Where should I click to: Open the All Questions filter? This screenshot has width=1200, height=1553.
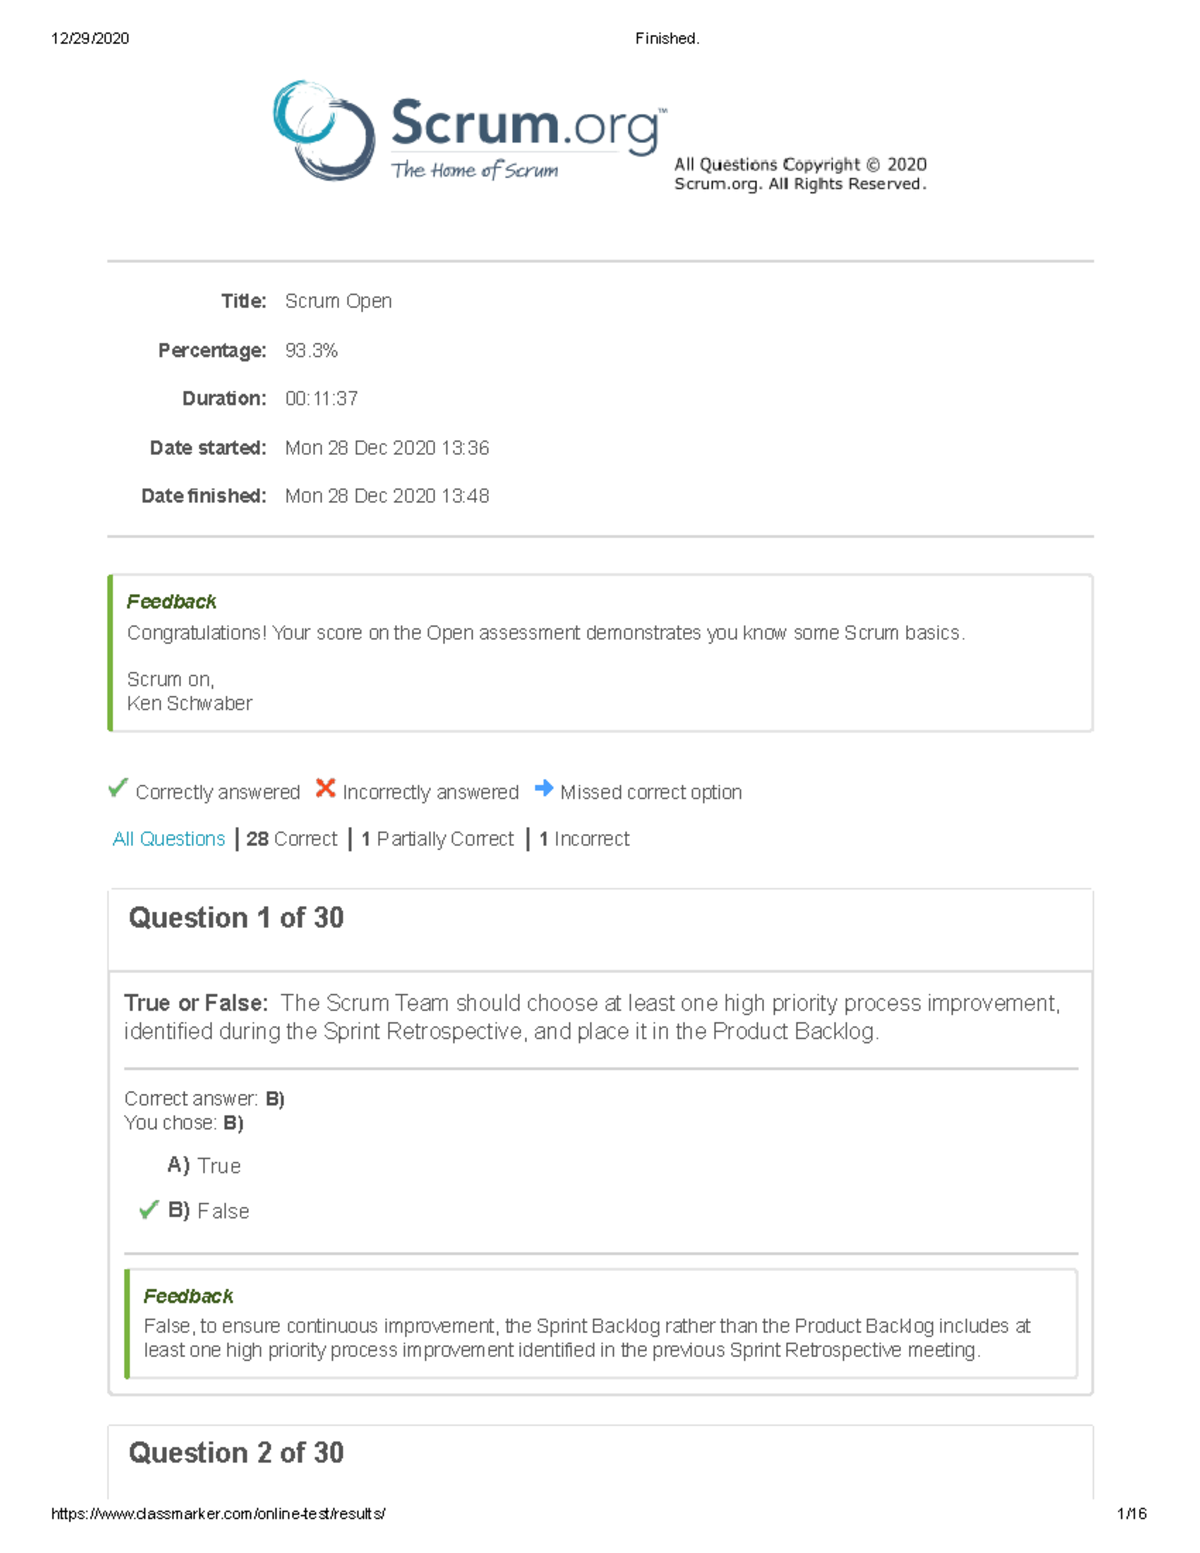click(x=169, y=839)
